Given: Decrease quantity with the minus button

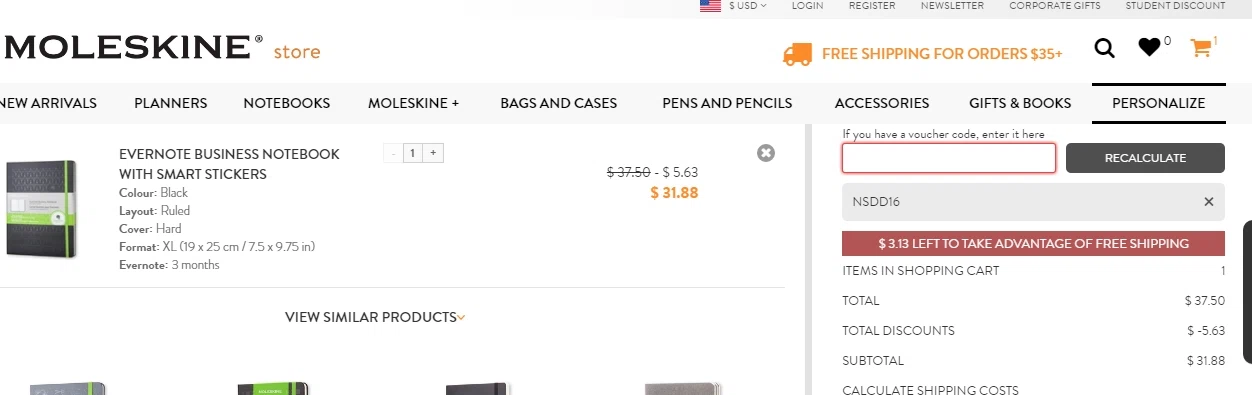Looking at the screenshot, I should point(393,153).
